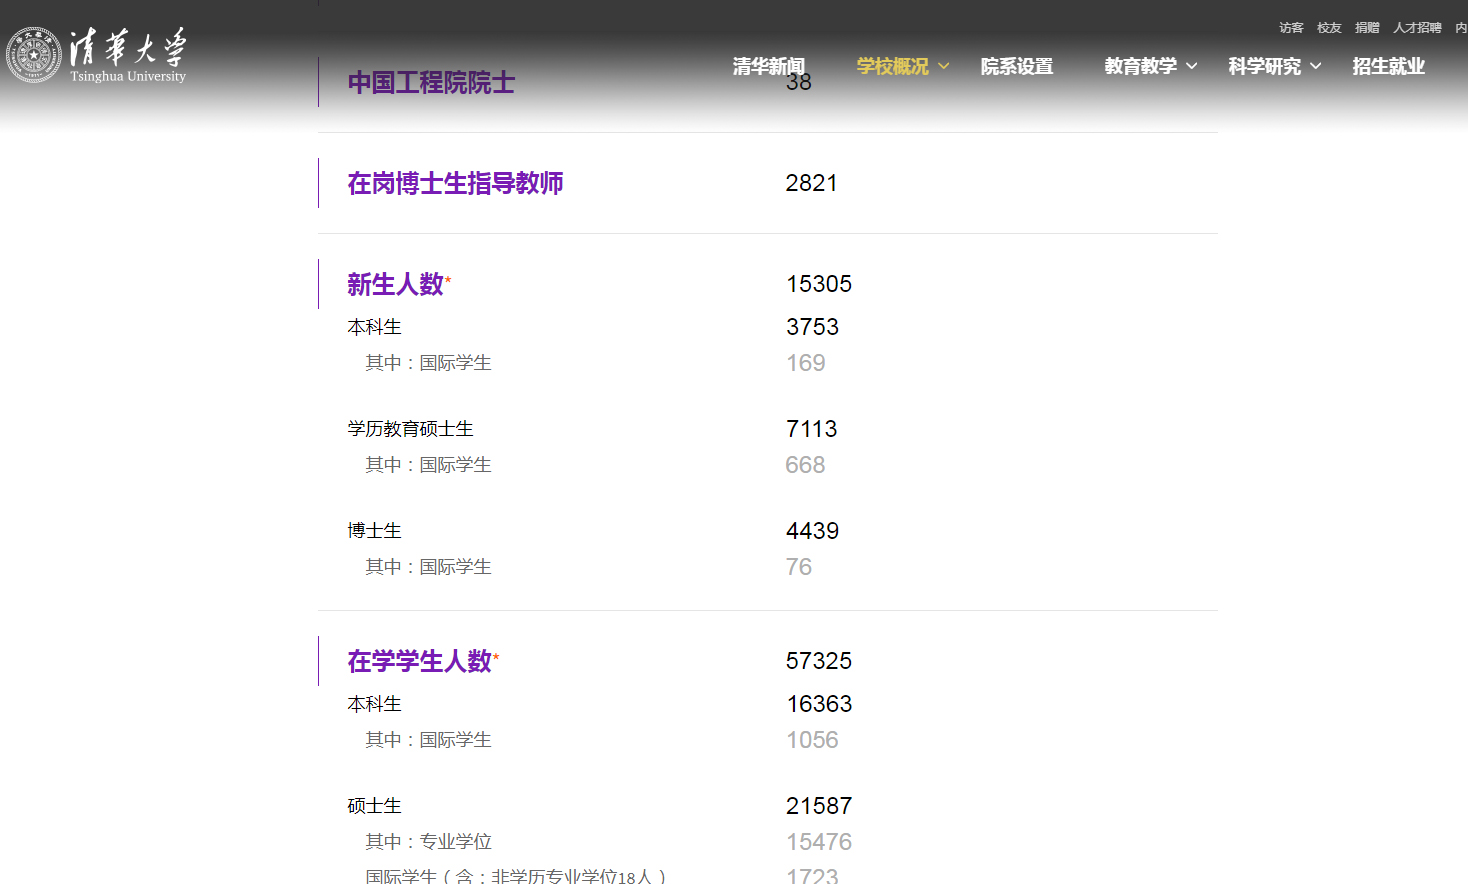Click the 中国工程院院士 section heading
Viewport: 1468px width, 884px height.
pyautogui.click(x=431, y=82)
